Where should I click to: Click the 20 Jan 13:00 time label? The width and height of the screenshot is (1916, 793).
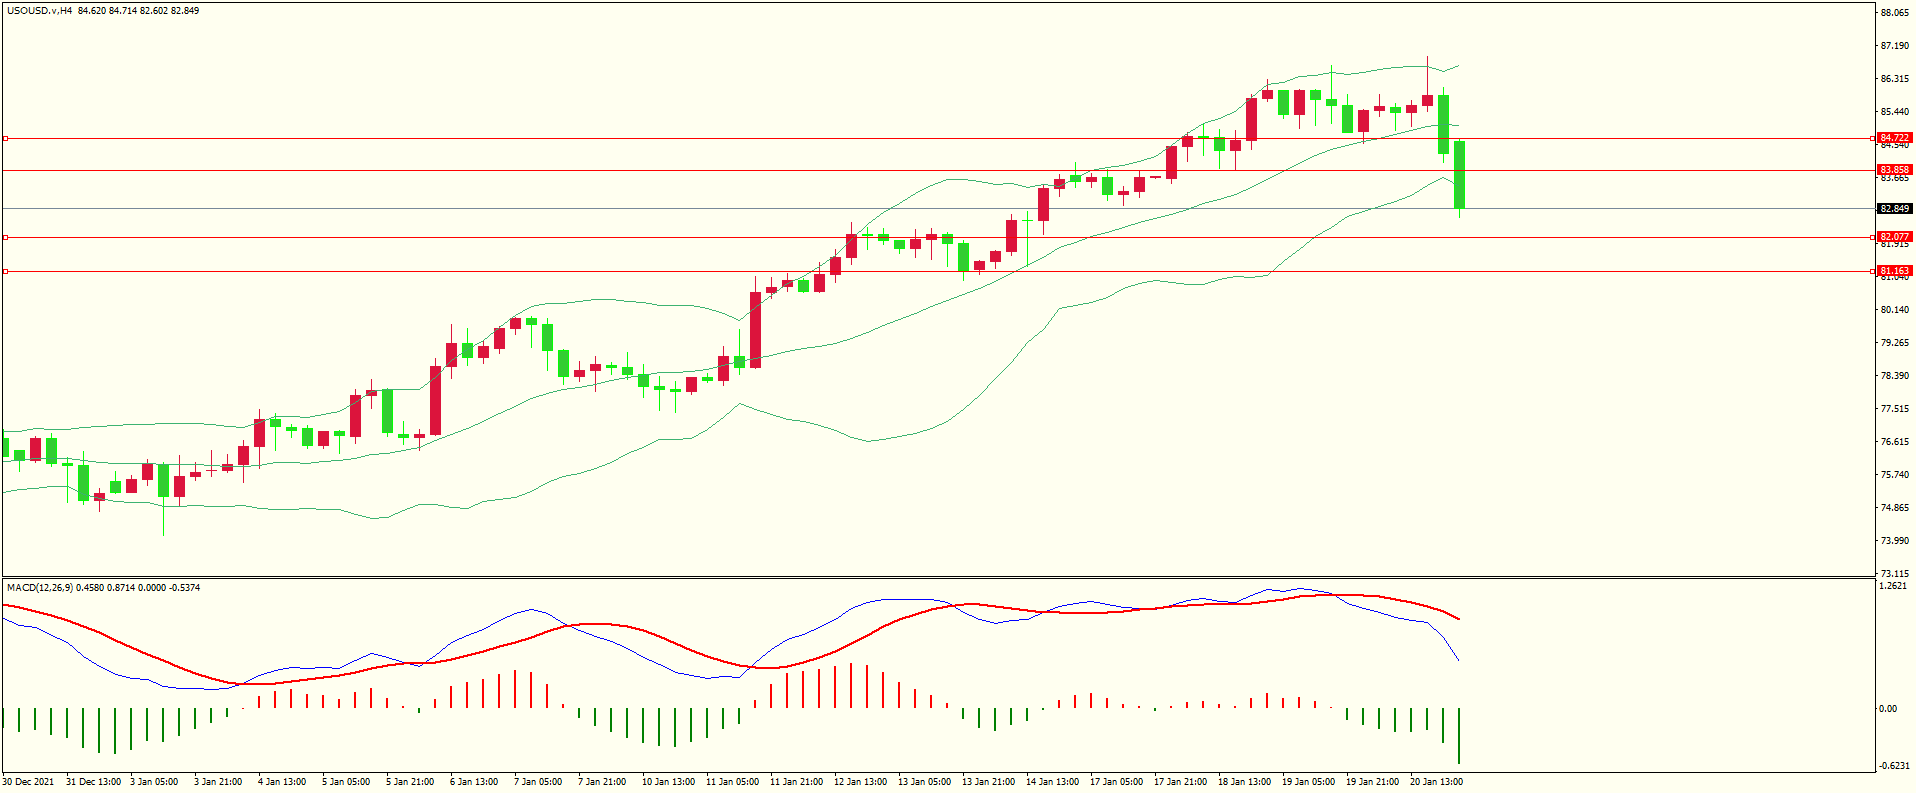click(1437, 782)
